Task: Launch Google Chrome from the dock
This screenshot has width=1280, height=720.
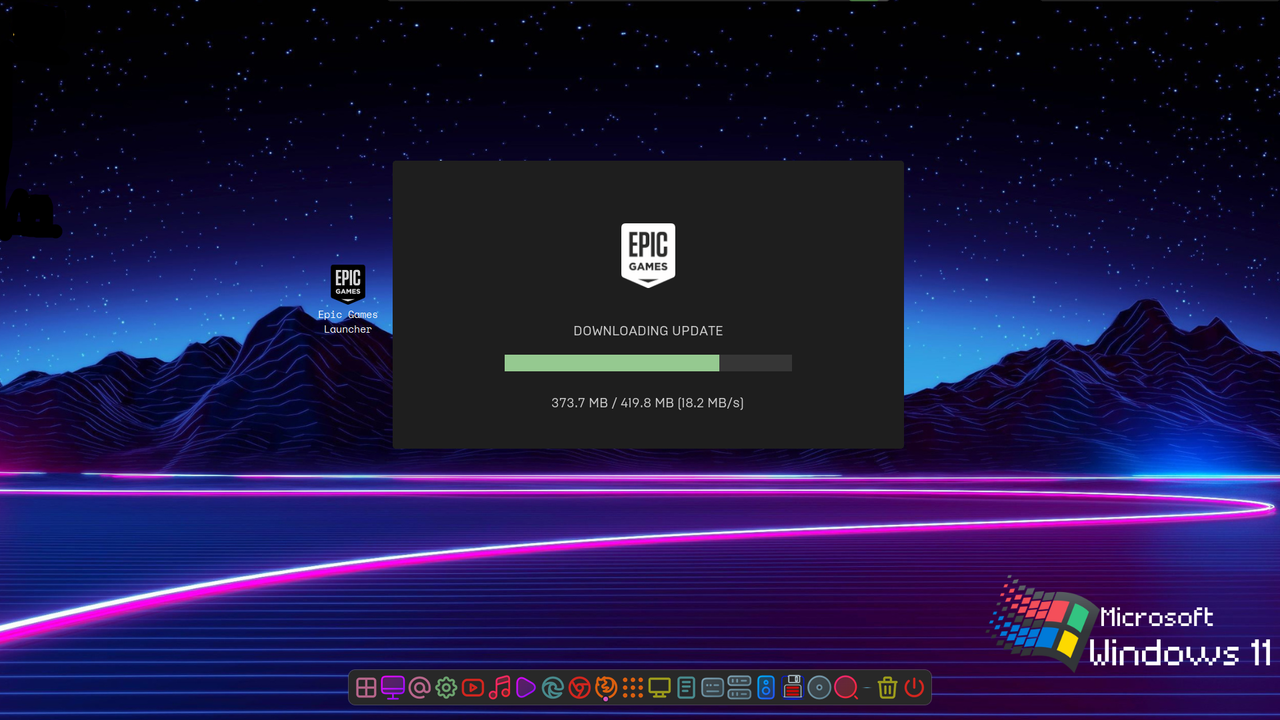Action: [579, 688]
